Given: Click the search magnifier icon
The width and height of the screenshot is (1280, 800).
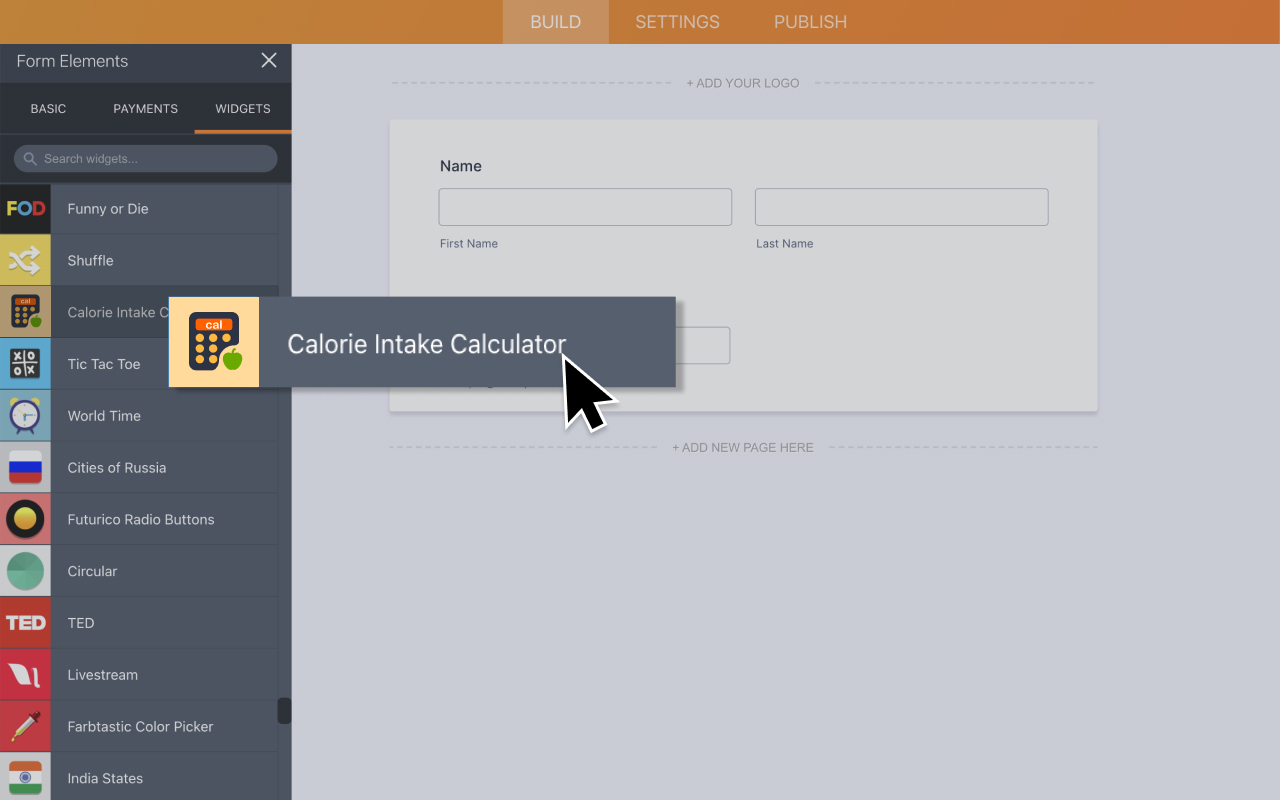Looking at the screenshot, I should pyautogui.click(x=30, y=158).
